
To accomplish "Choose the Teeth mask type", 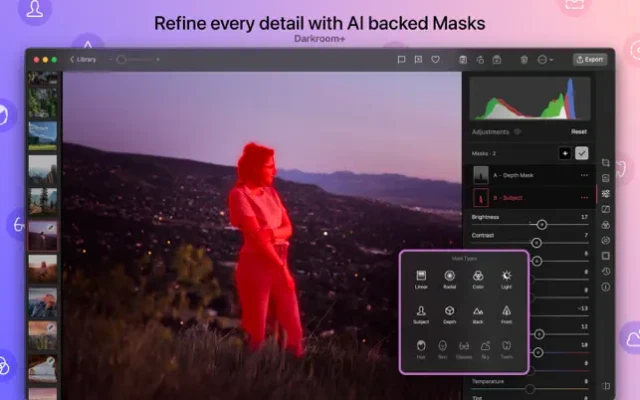I will click(507, 349).
